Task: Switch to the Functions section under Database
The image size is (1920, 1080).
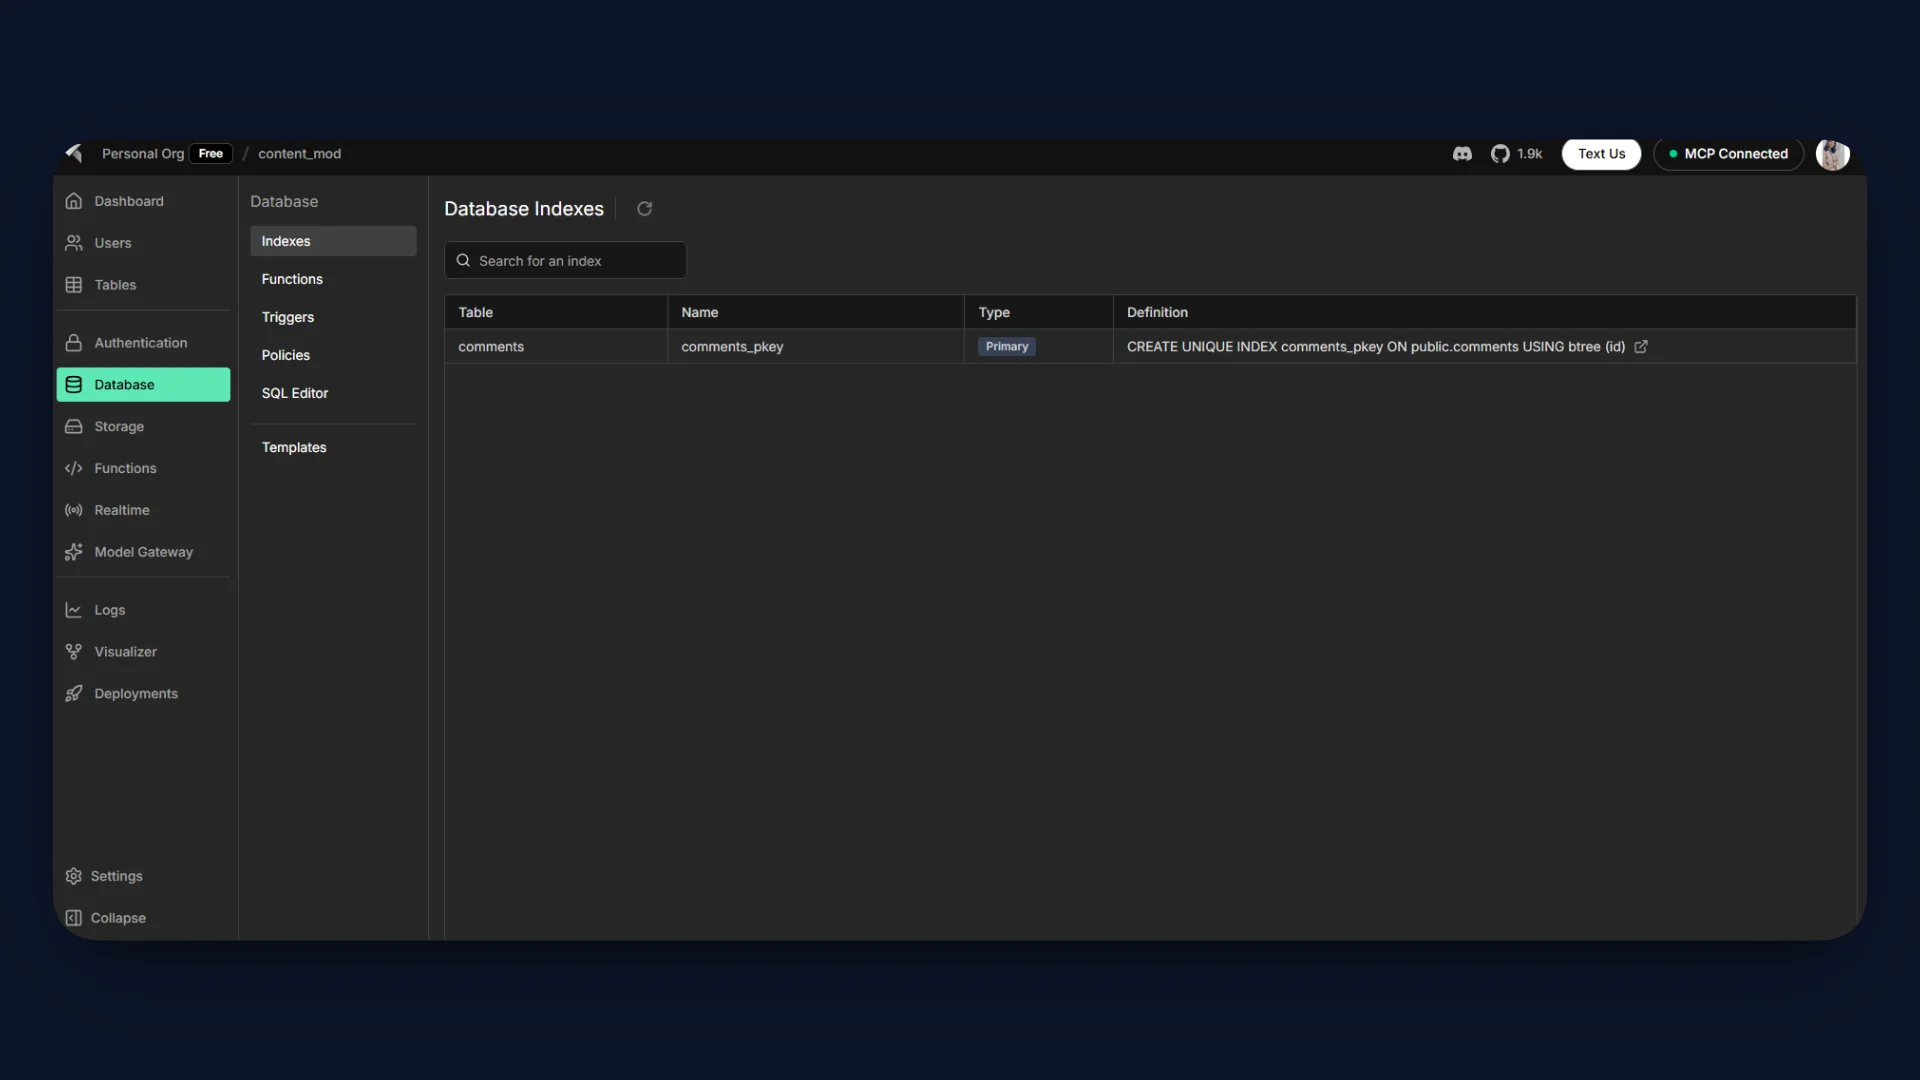Action: coord(292,279)
